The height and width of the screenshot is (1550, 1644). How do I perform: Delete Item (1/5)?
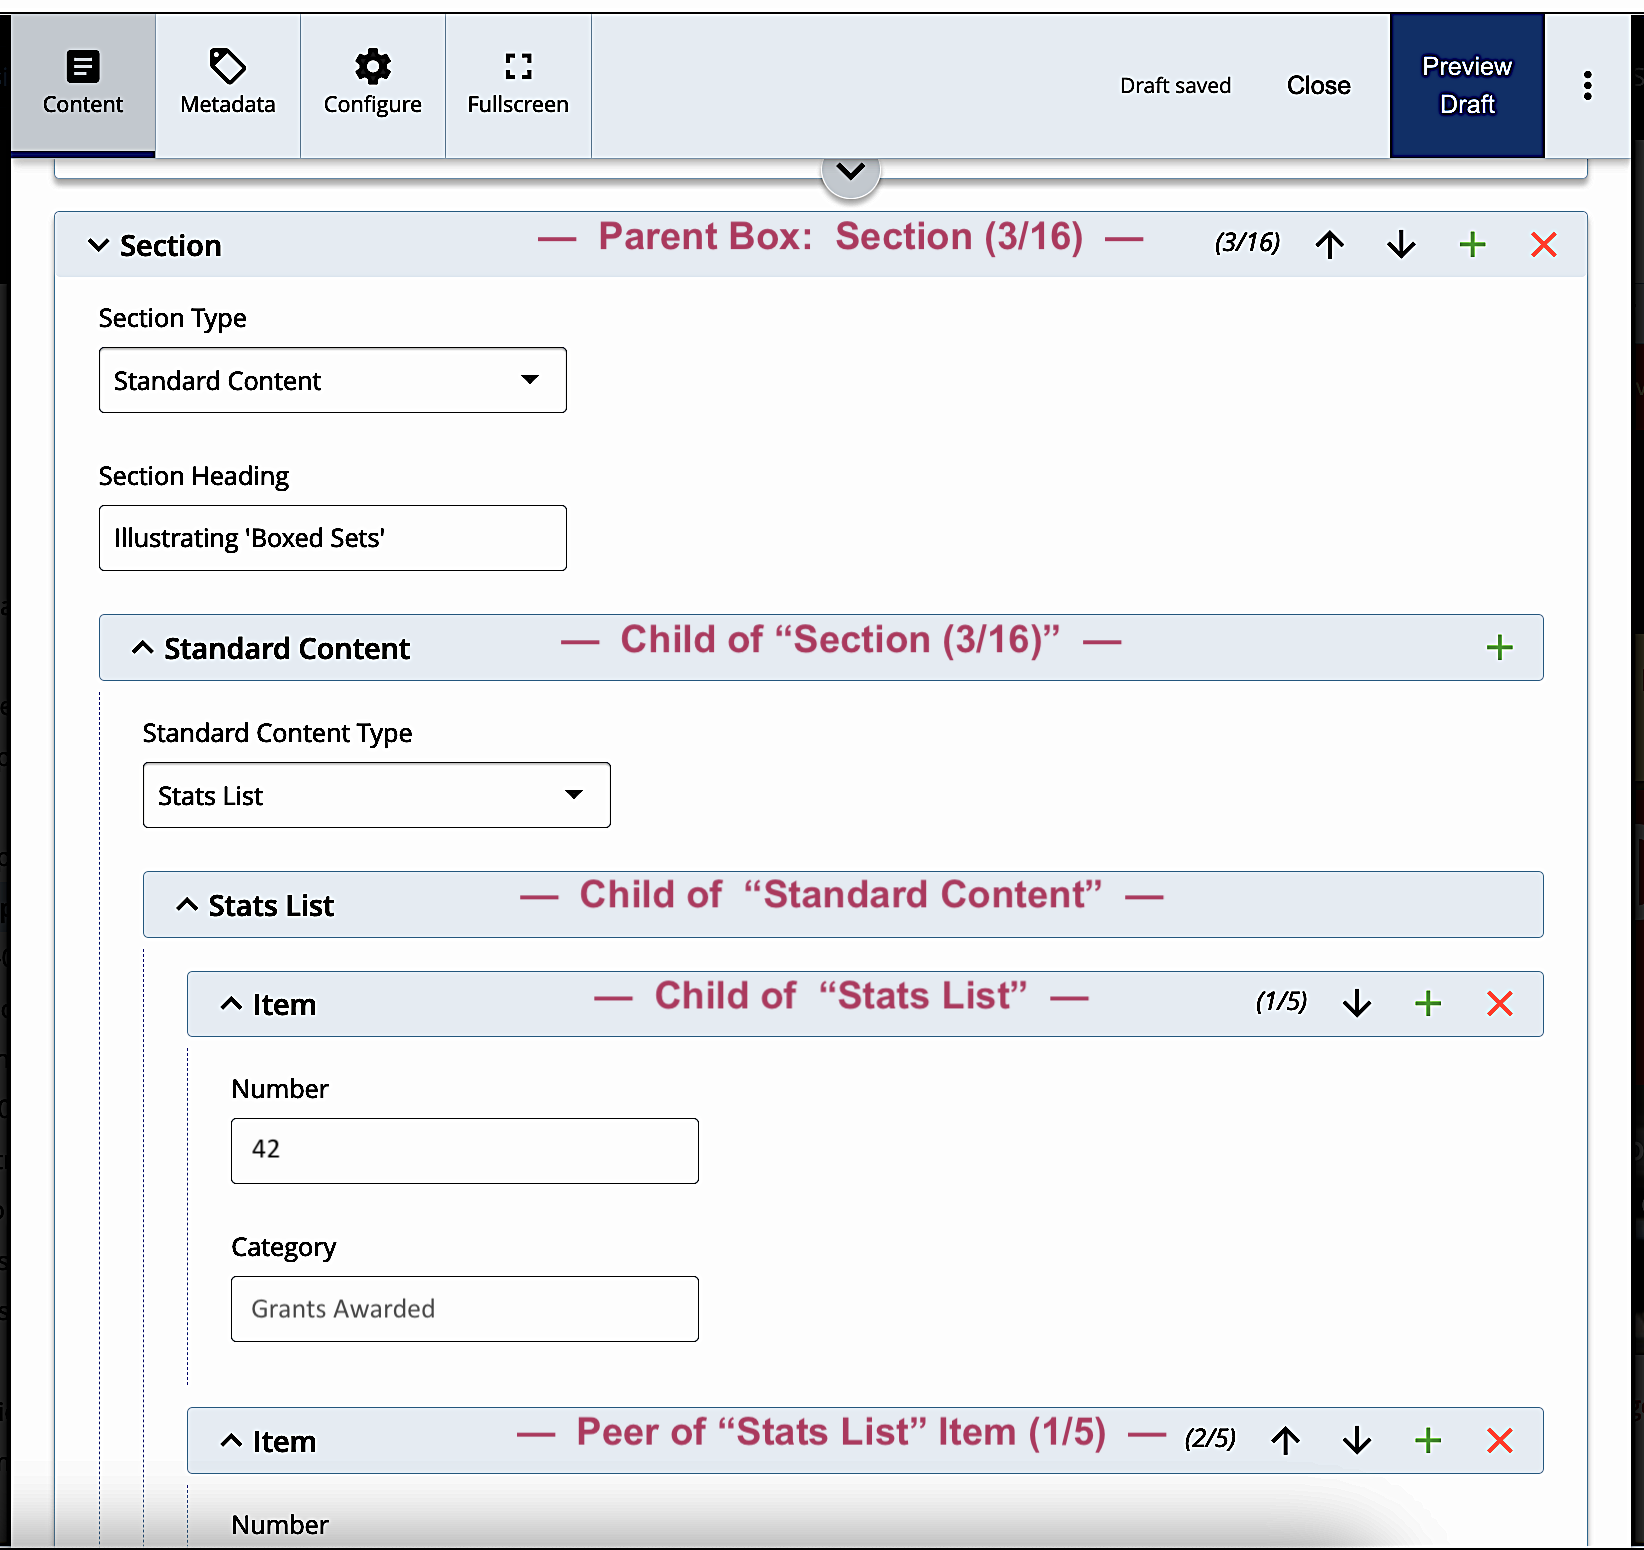pyautogui.click(x=1500, y=1004)
